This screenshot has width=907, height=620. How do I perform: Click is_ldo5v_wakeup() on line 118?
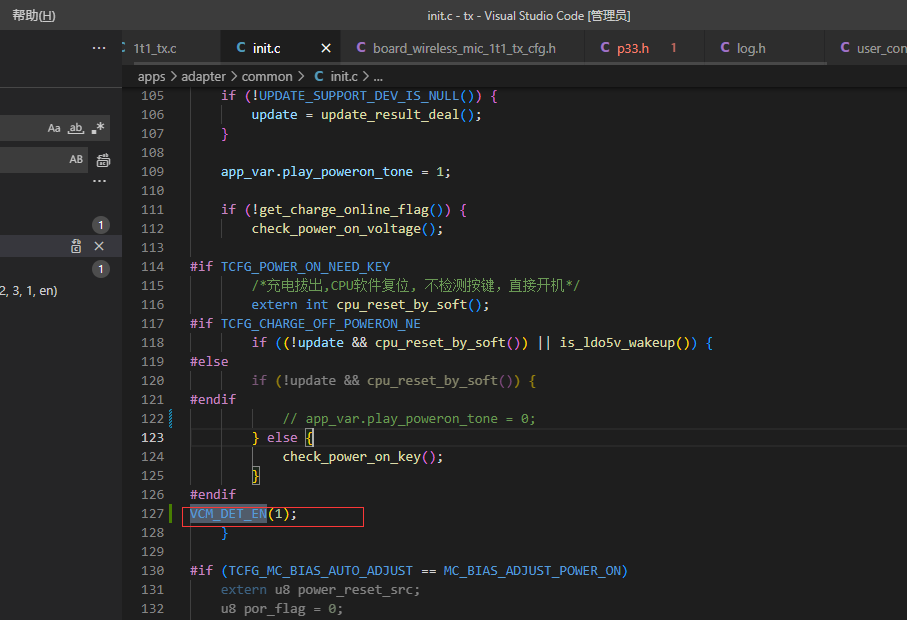[628, 343]
